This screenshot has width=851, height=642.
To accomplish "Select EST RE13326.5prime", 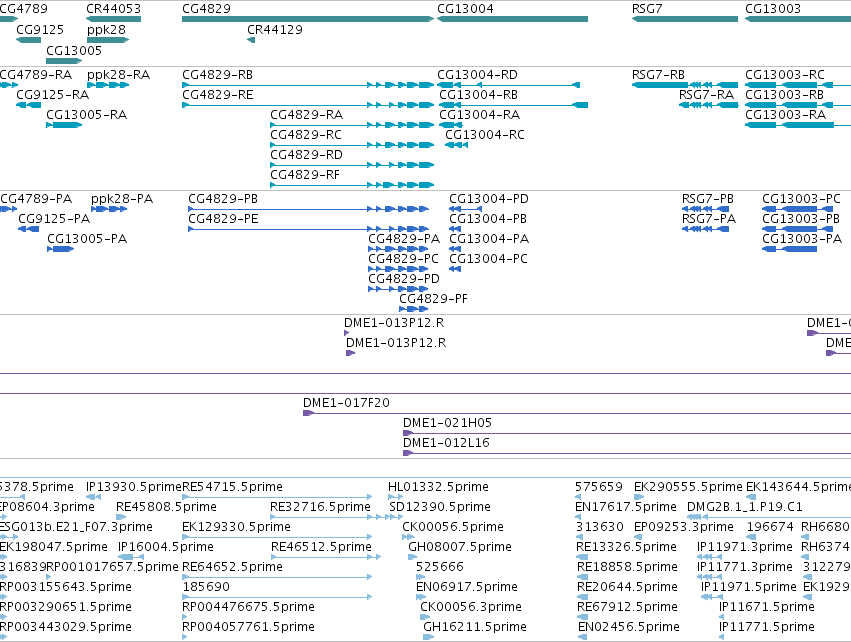I will tap(582, 557).
